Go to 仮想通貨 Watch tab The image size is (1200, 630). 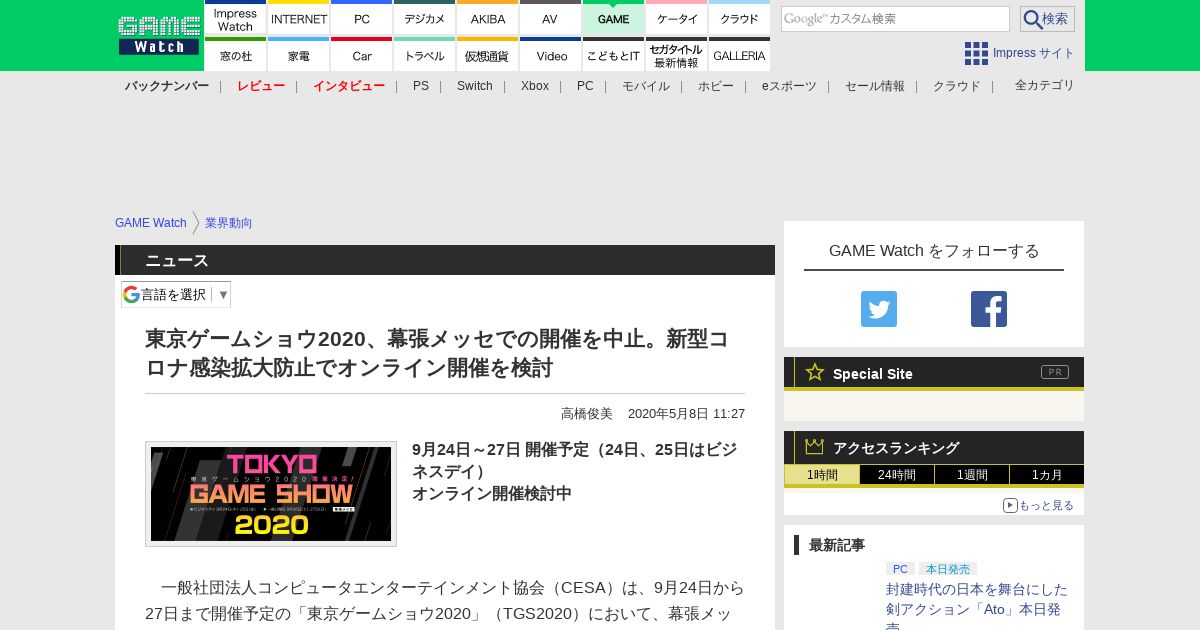[488, 55]
